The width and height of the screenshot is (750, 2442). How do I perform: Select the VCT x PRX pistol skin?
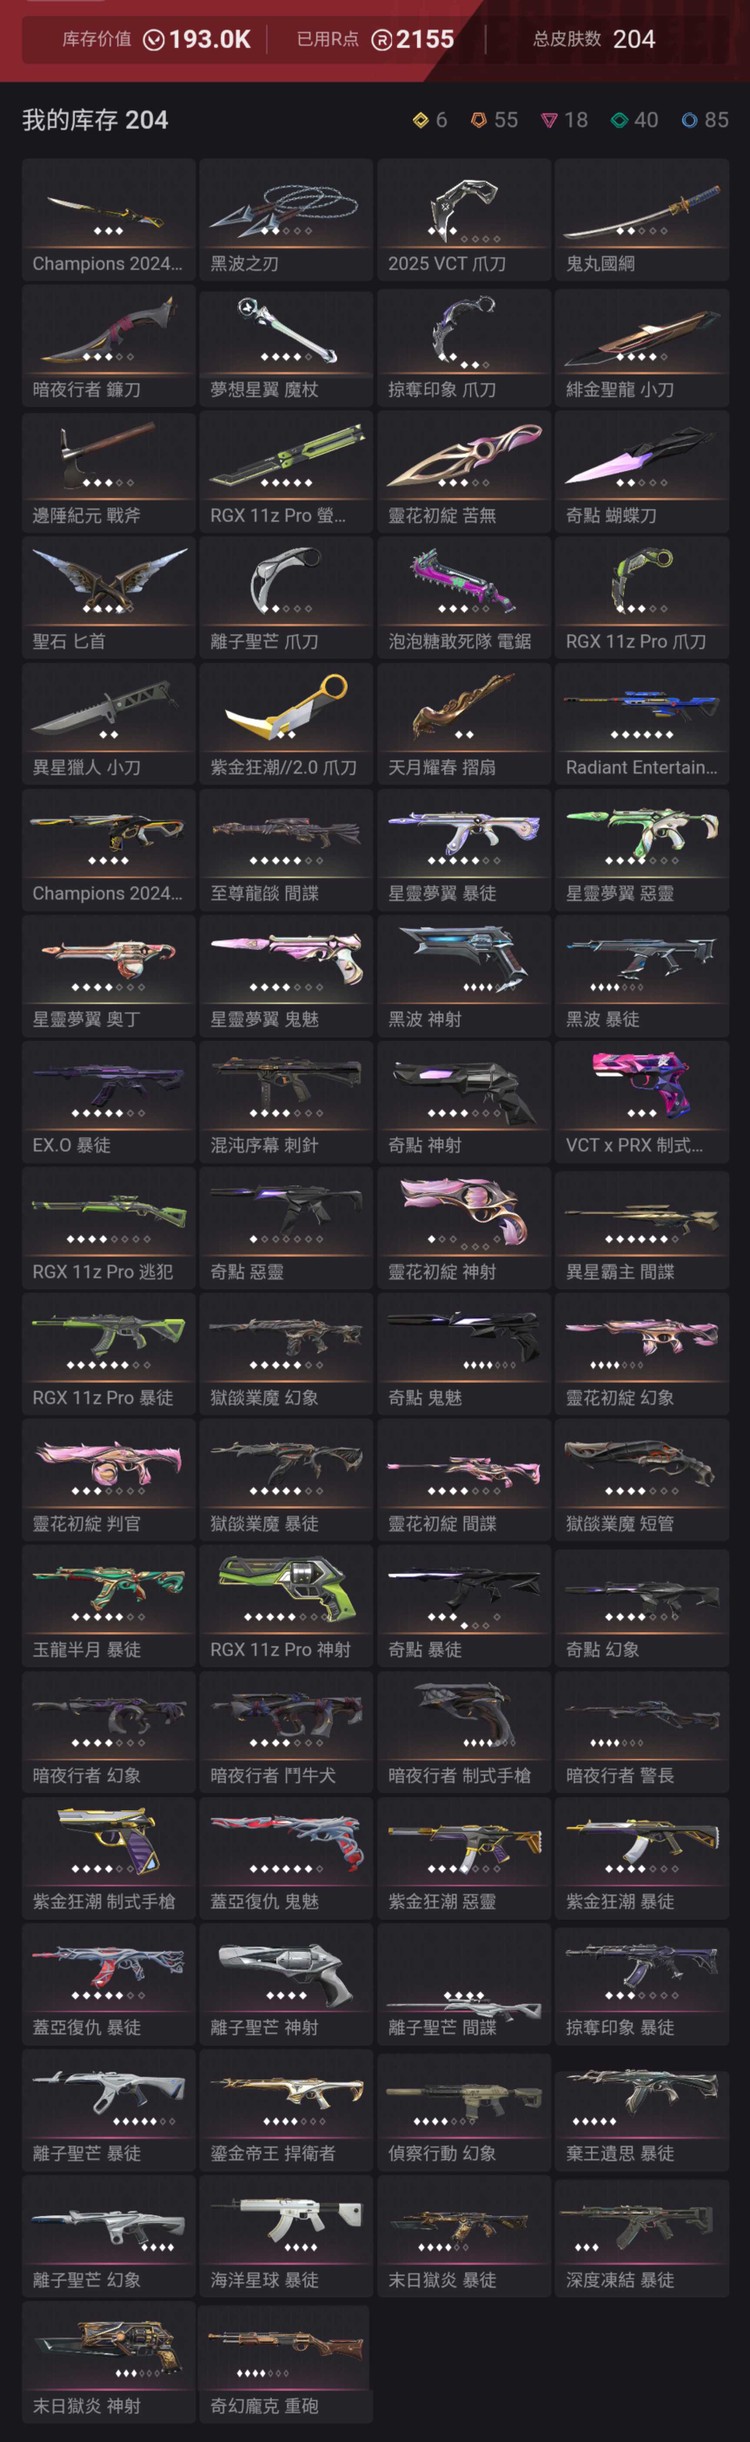tap(642, 1102)
